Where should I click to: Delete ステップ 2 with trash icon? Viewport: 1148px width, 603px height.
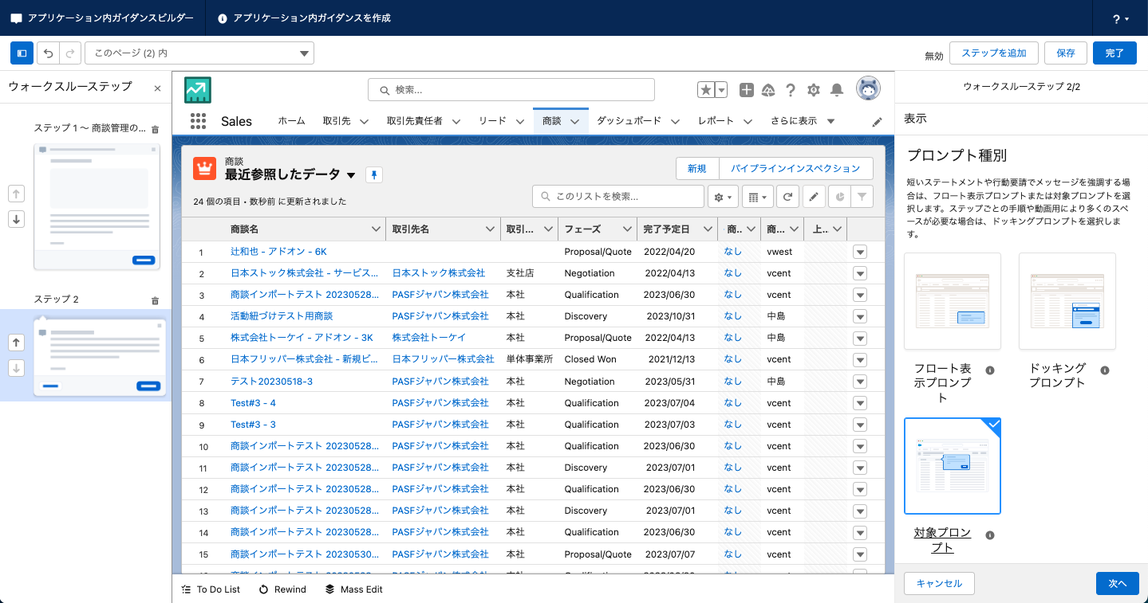point(155,300)
